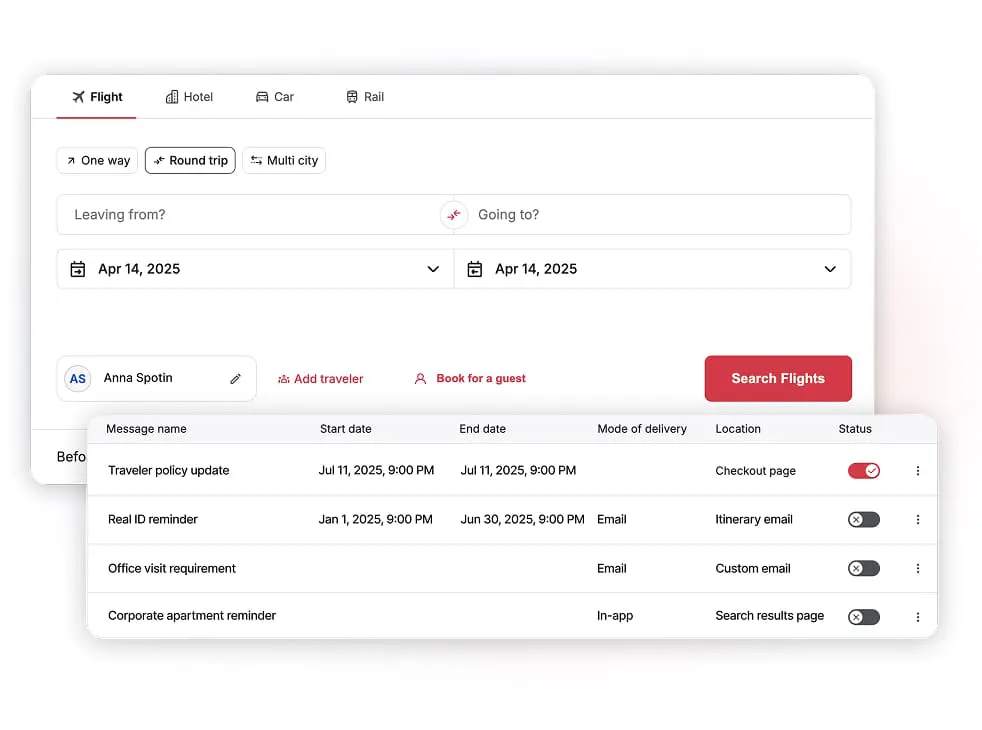Switch to the Hotel tab
The image size is (982, 730).
(x=189, y=97)
